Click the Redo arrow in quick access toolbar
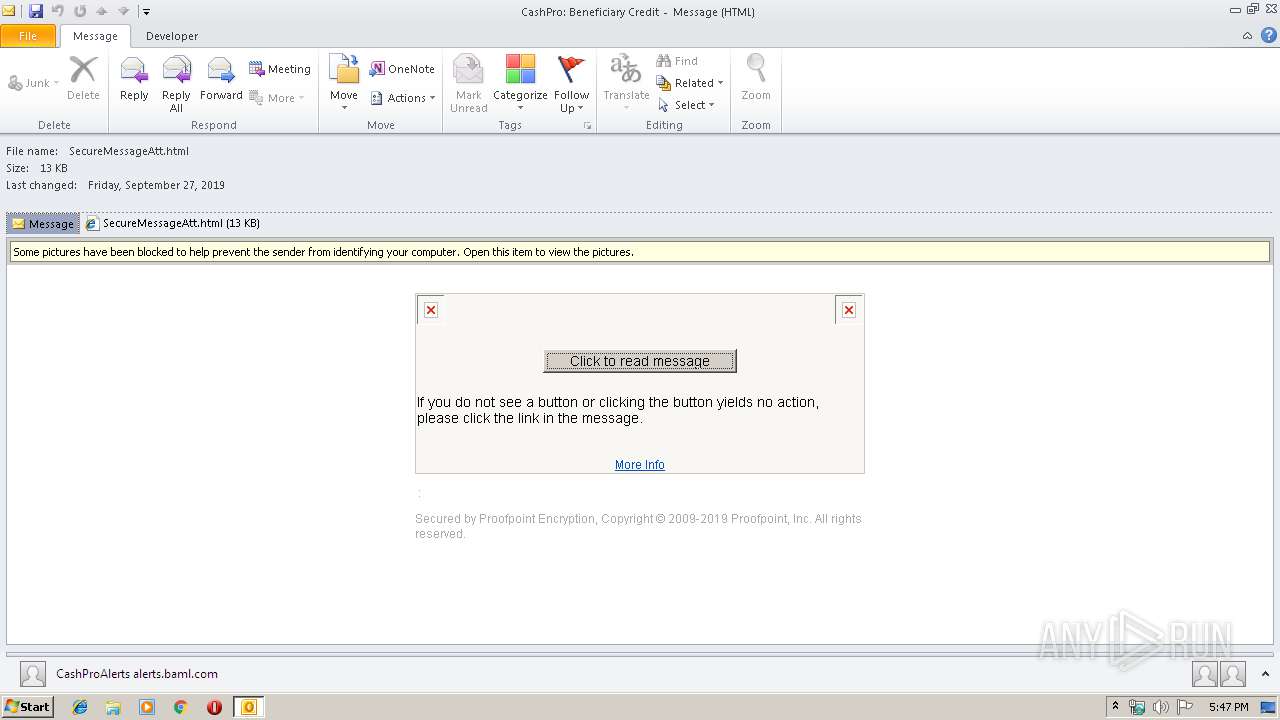 [80, 11]
